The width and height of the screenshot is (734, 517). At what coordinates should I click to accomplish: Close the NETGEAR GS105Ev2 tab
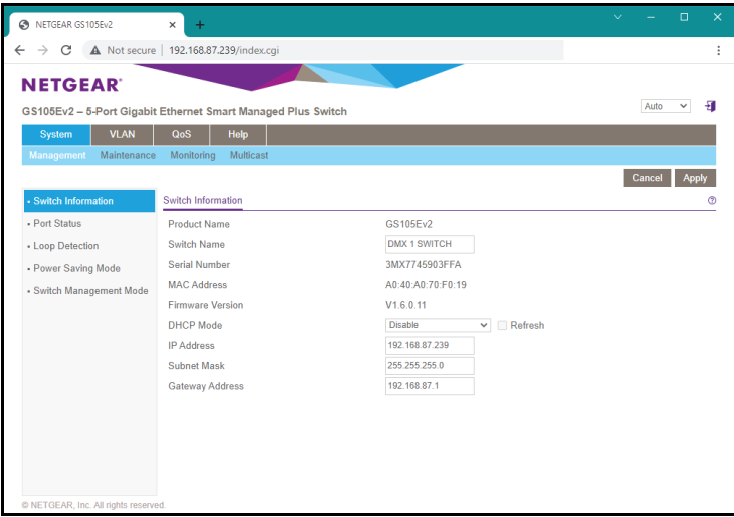pyautogui.click(x=172, y=25)
